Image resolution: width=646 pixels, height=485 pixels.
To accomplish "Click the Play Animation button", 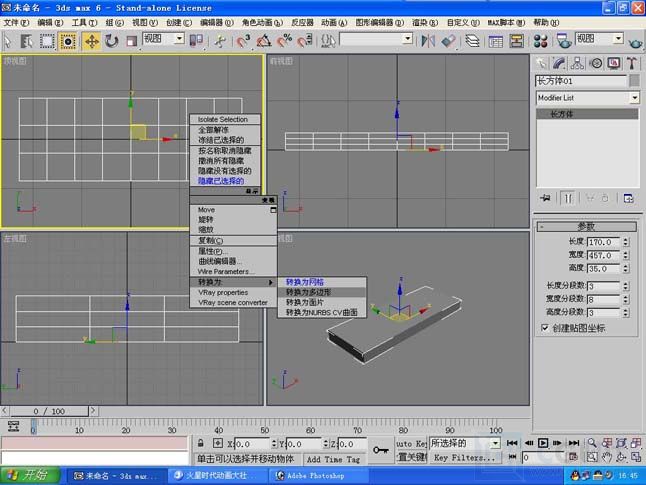I will (543, 443).
